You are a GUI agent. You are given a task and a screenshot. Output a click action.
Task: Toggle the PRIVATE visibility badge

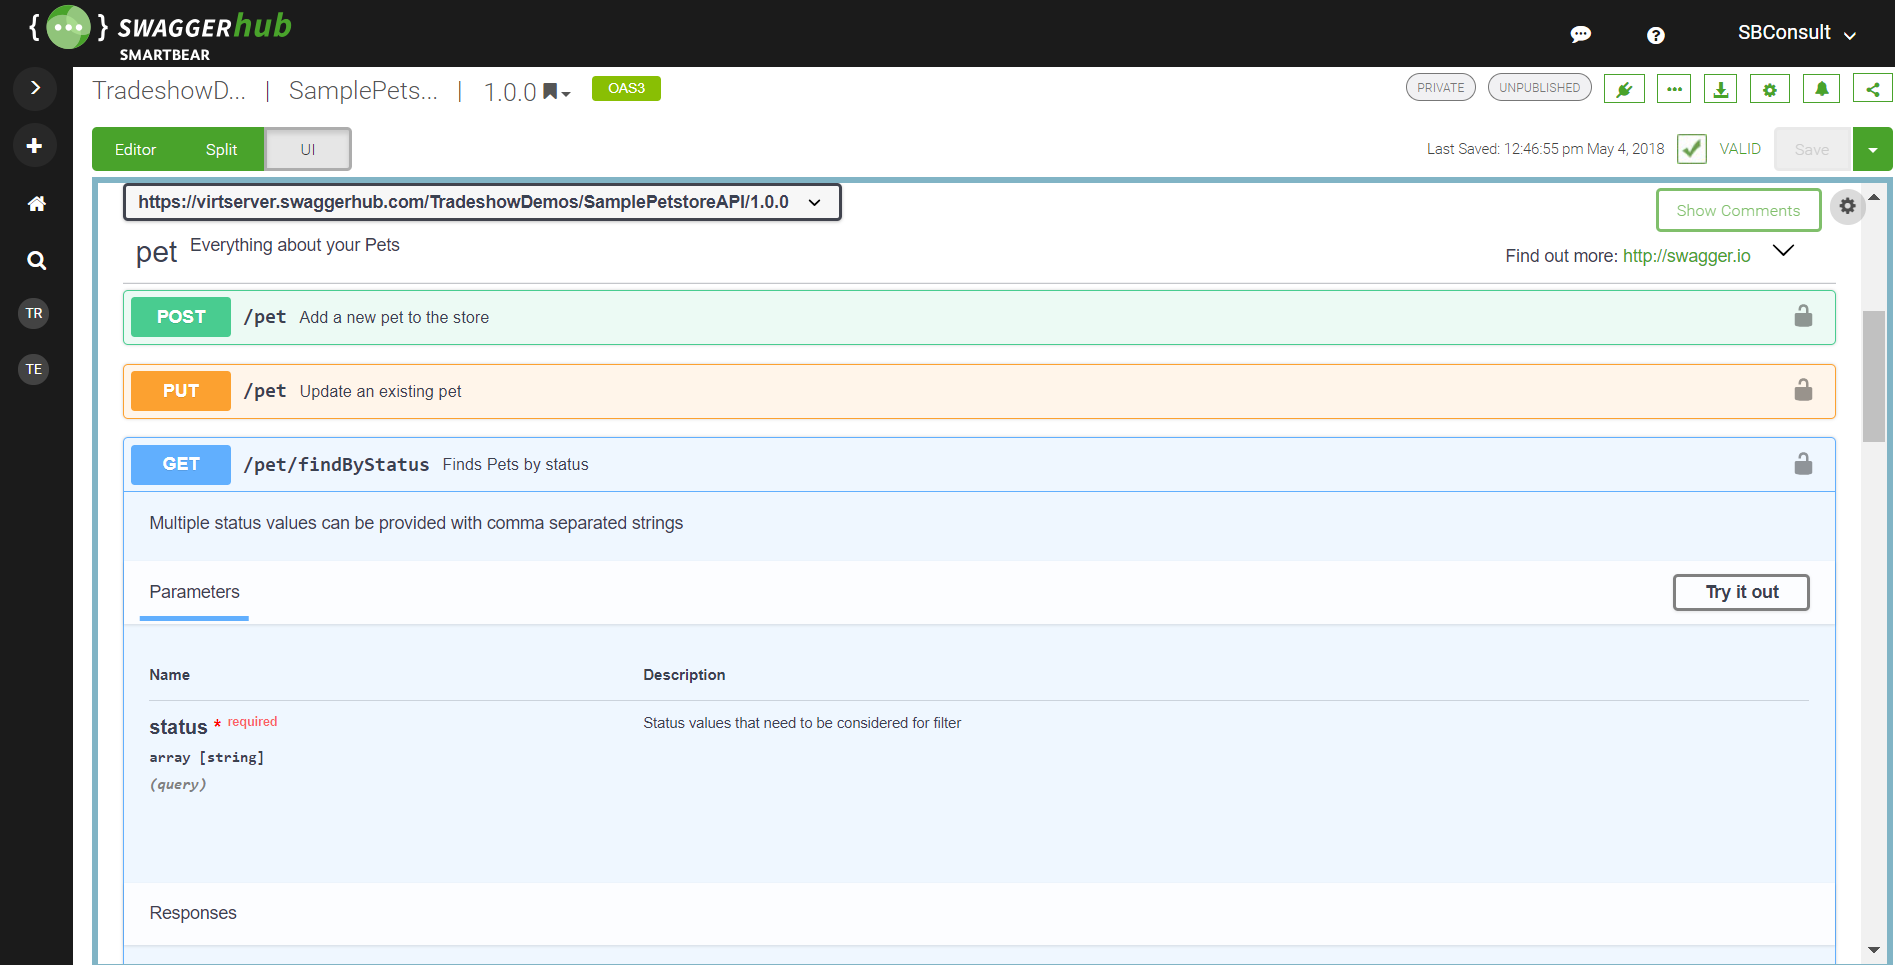(x=1440, y=88)
